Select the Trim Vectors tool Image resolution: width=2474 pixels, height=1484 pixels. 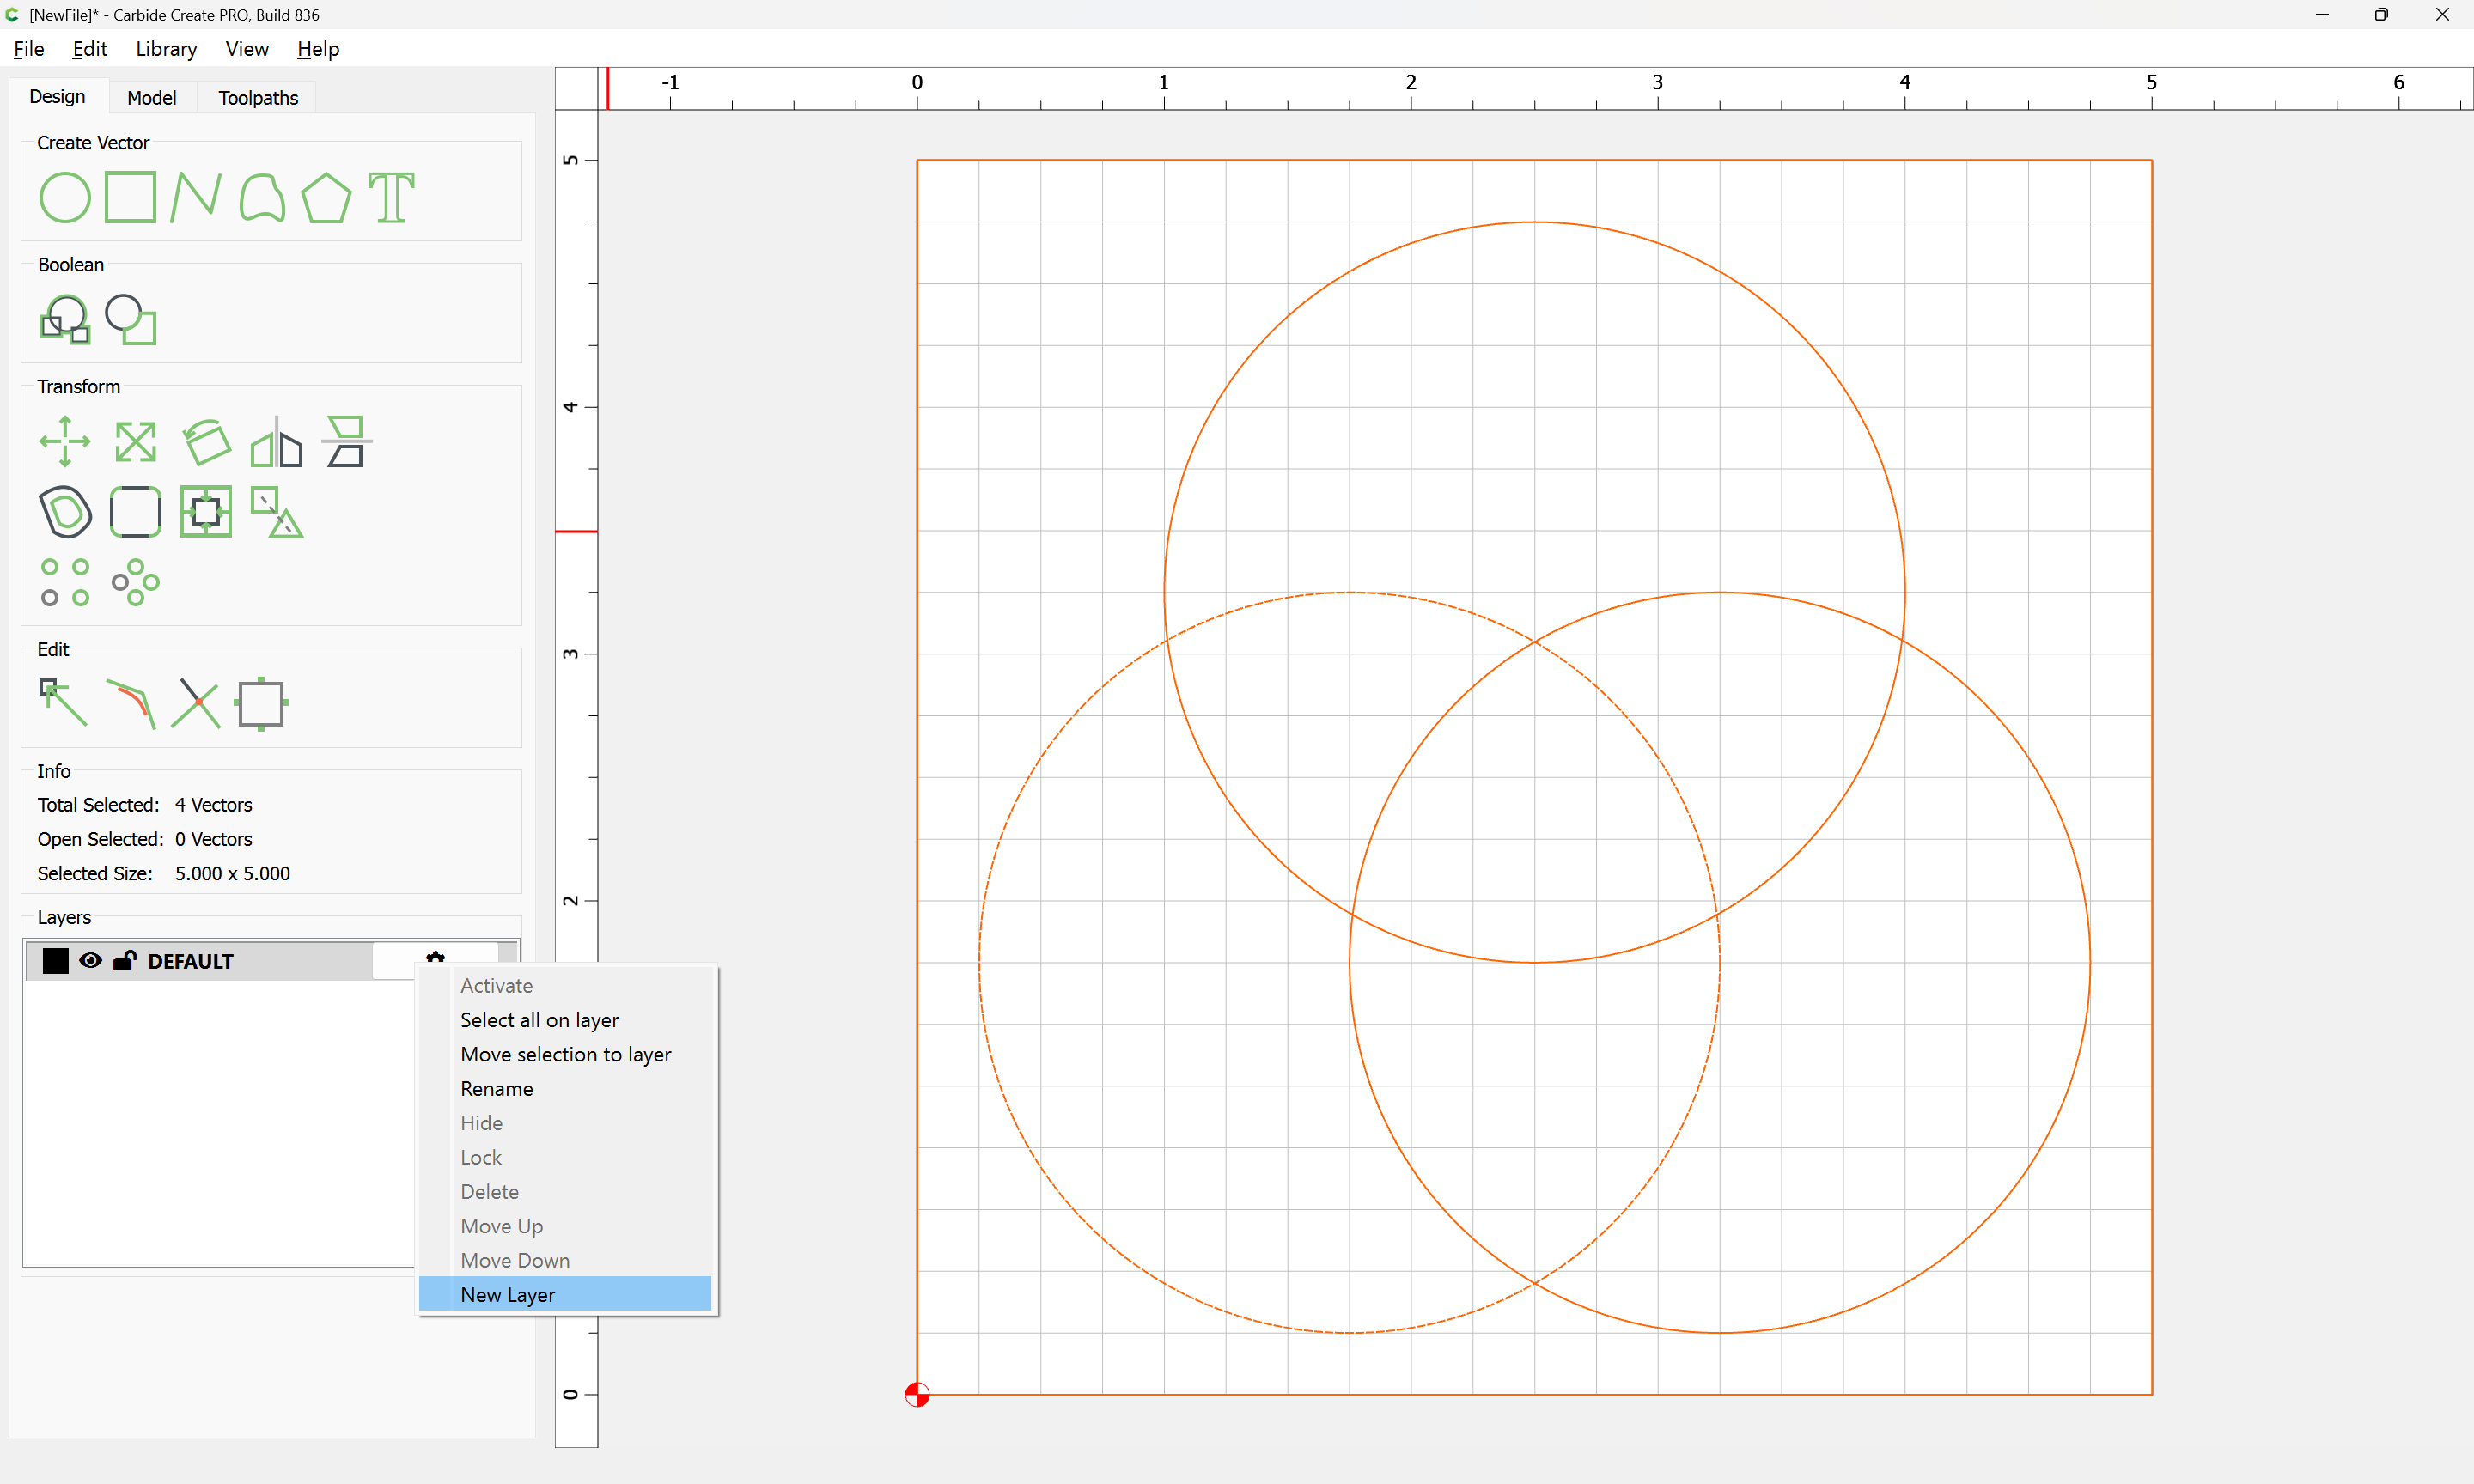(x=195, y=703)
